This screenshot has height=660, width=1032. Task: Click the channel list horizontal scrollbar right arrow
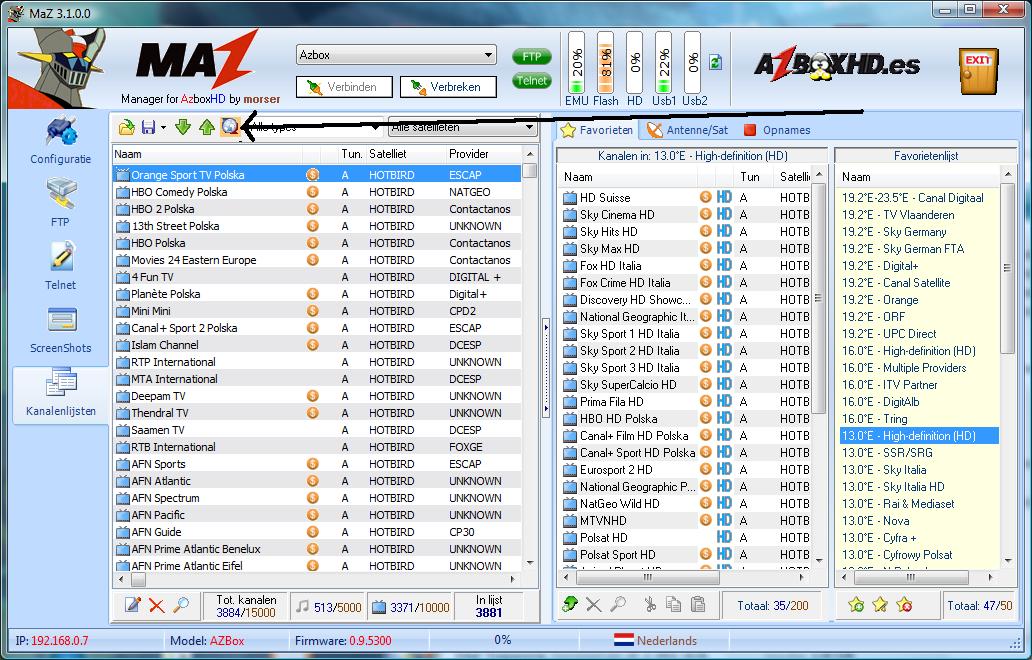[513, 580]
